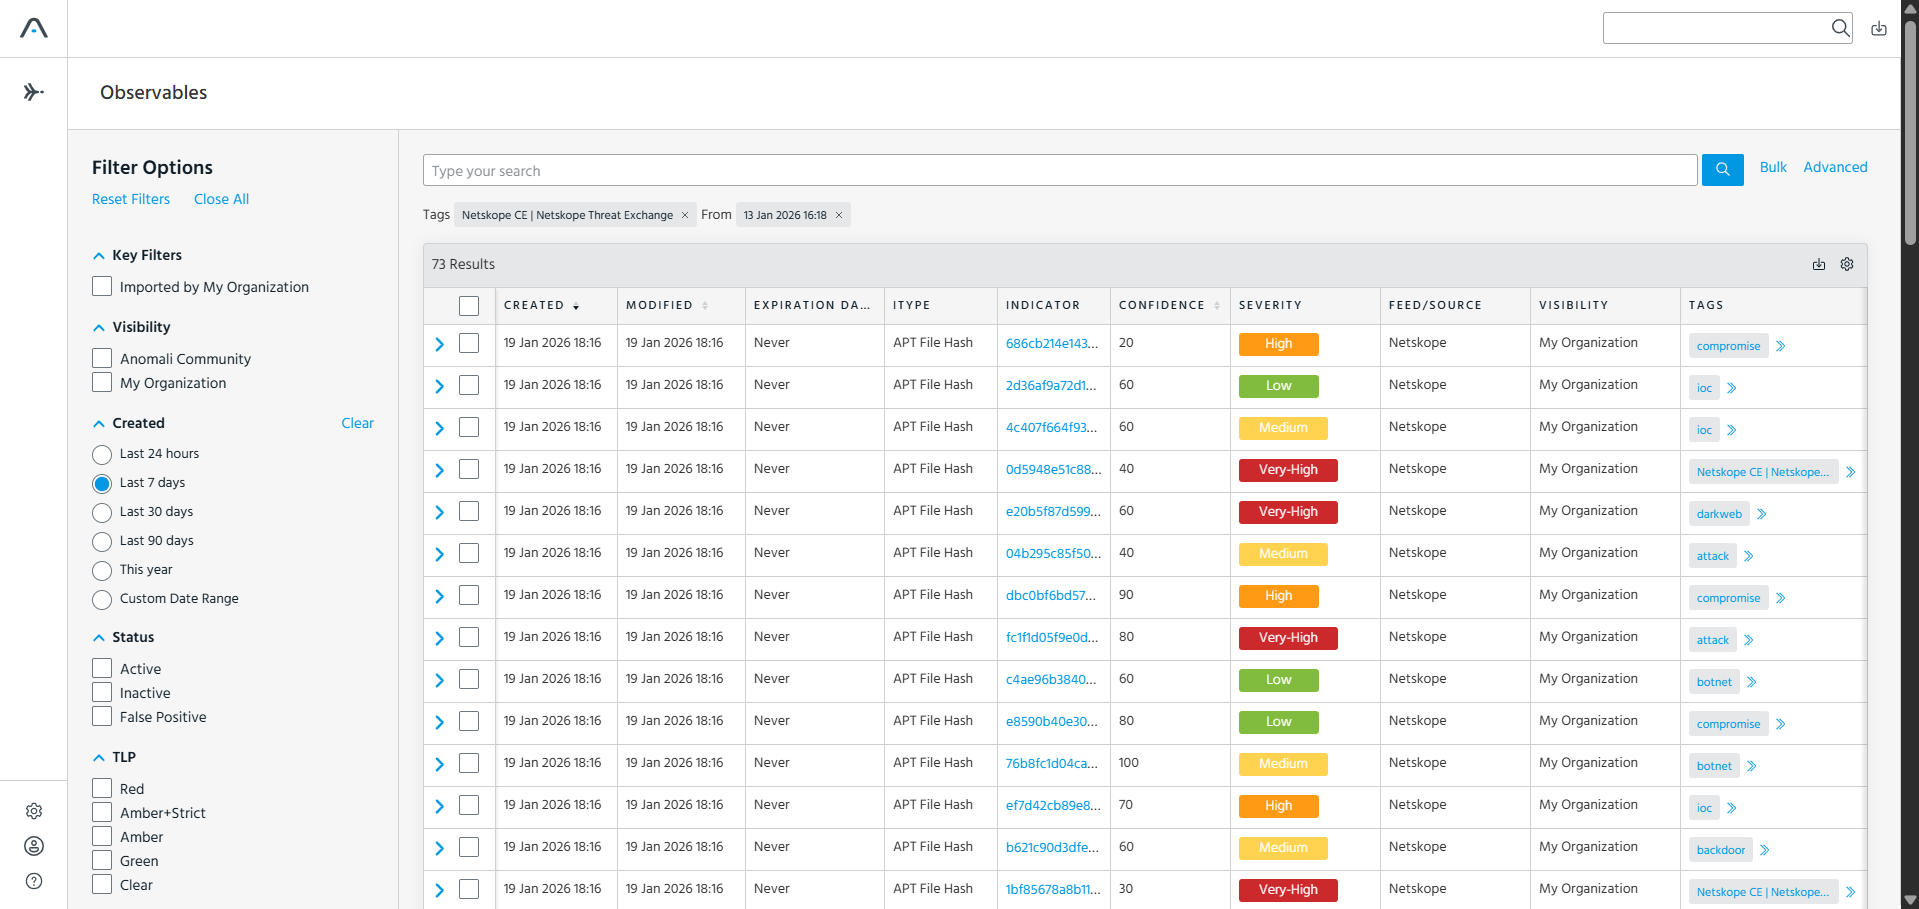Open the Advanced search link
The width and height of the screenshot is (1919, 909).
click(1835, 167)
